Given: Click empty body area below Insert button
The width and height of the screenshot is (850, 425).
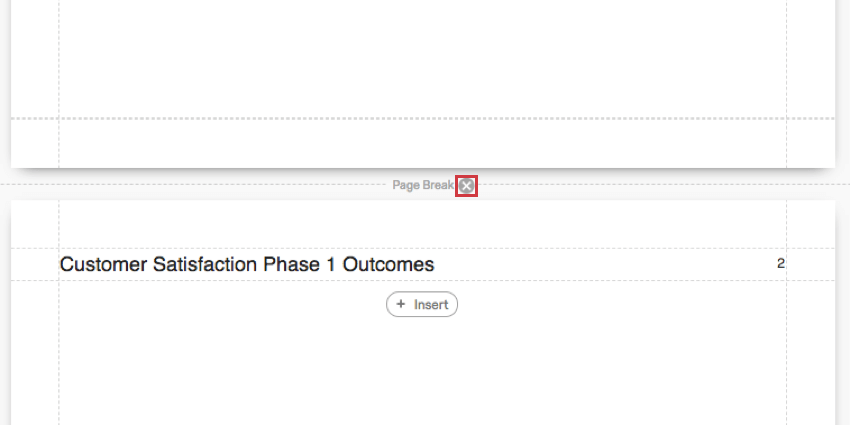Looking at the screenshot, I should [x=420, y=370].
